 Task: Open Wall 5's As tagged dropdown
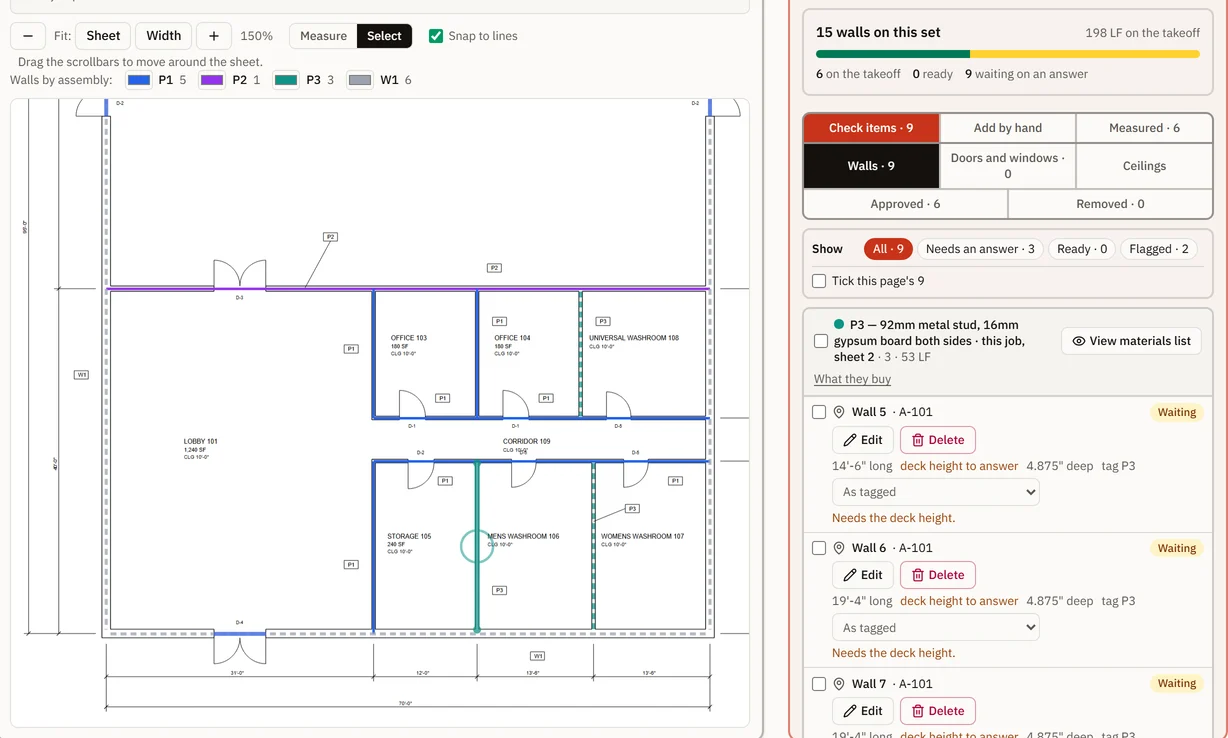point(936,492)
